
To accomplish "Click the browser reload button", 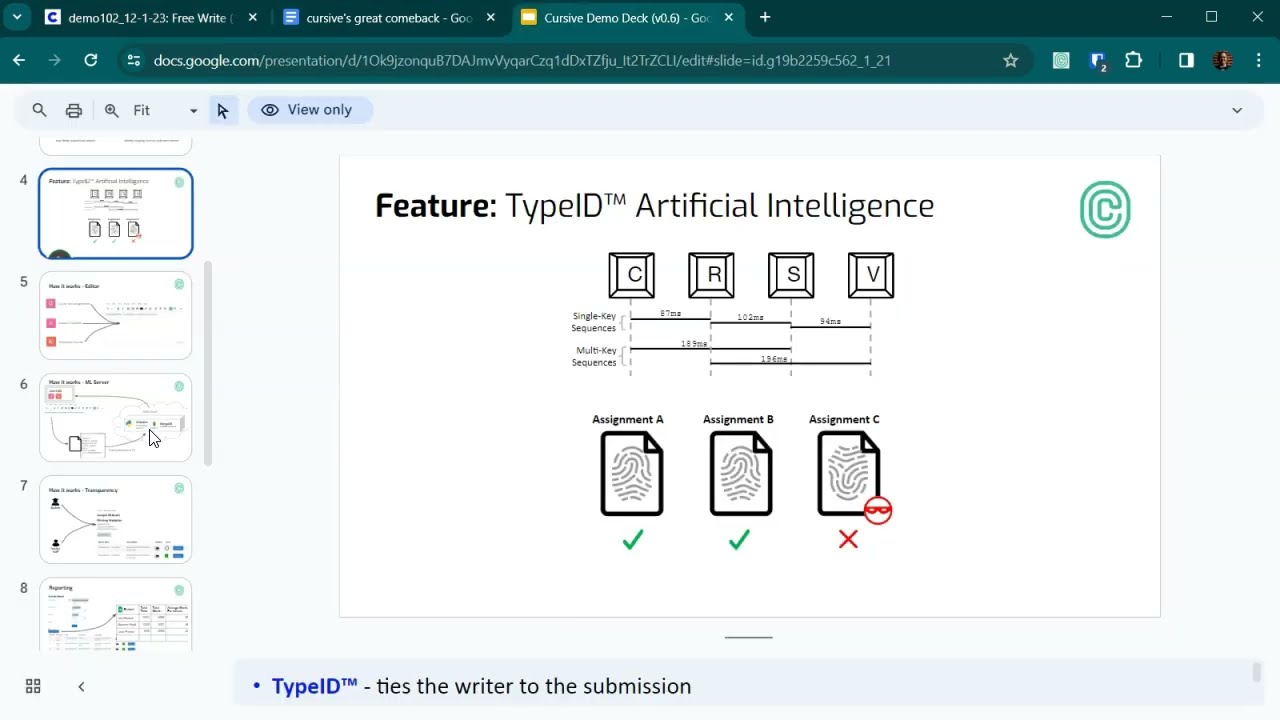I will (91, 60).
